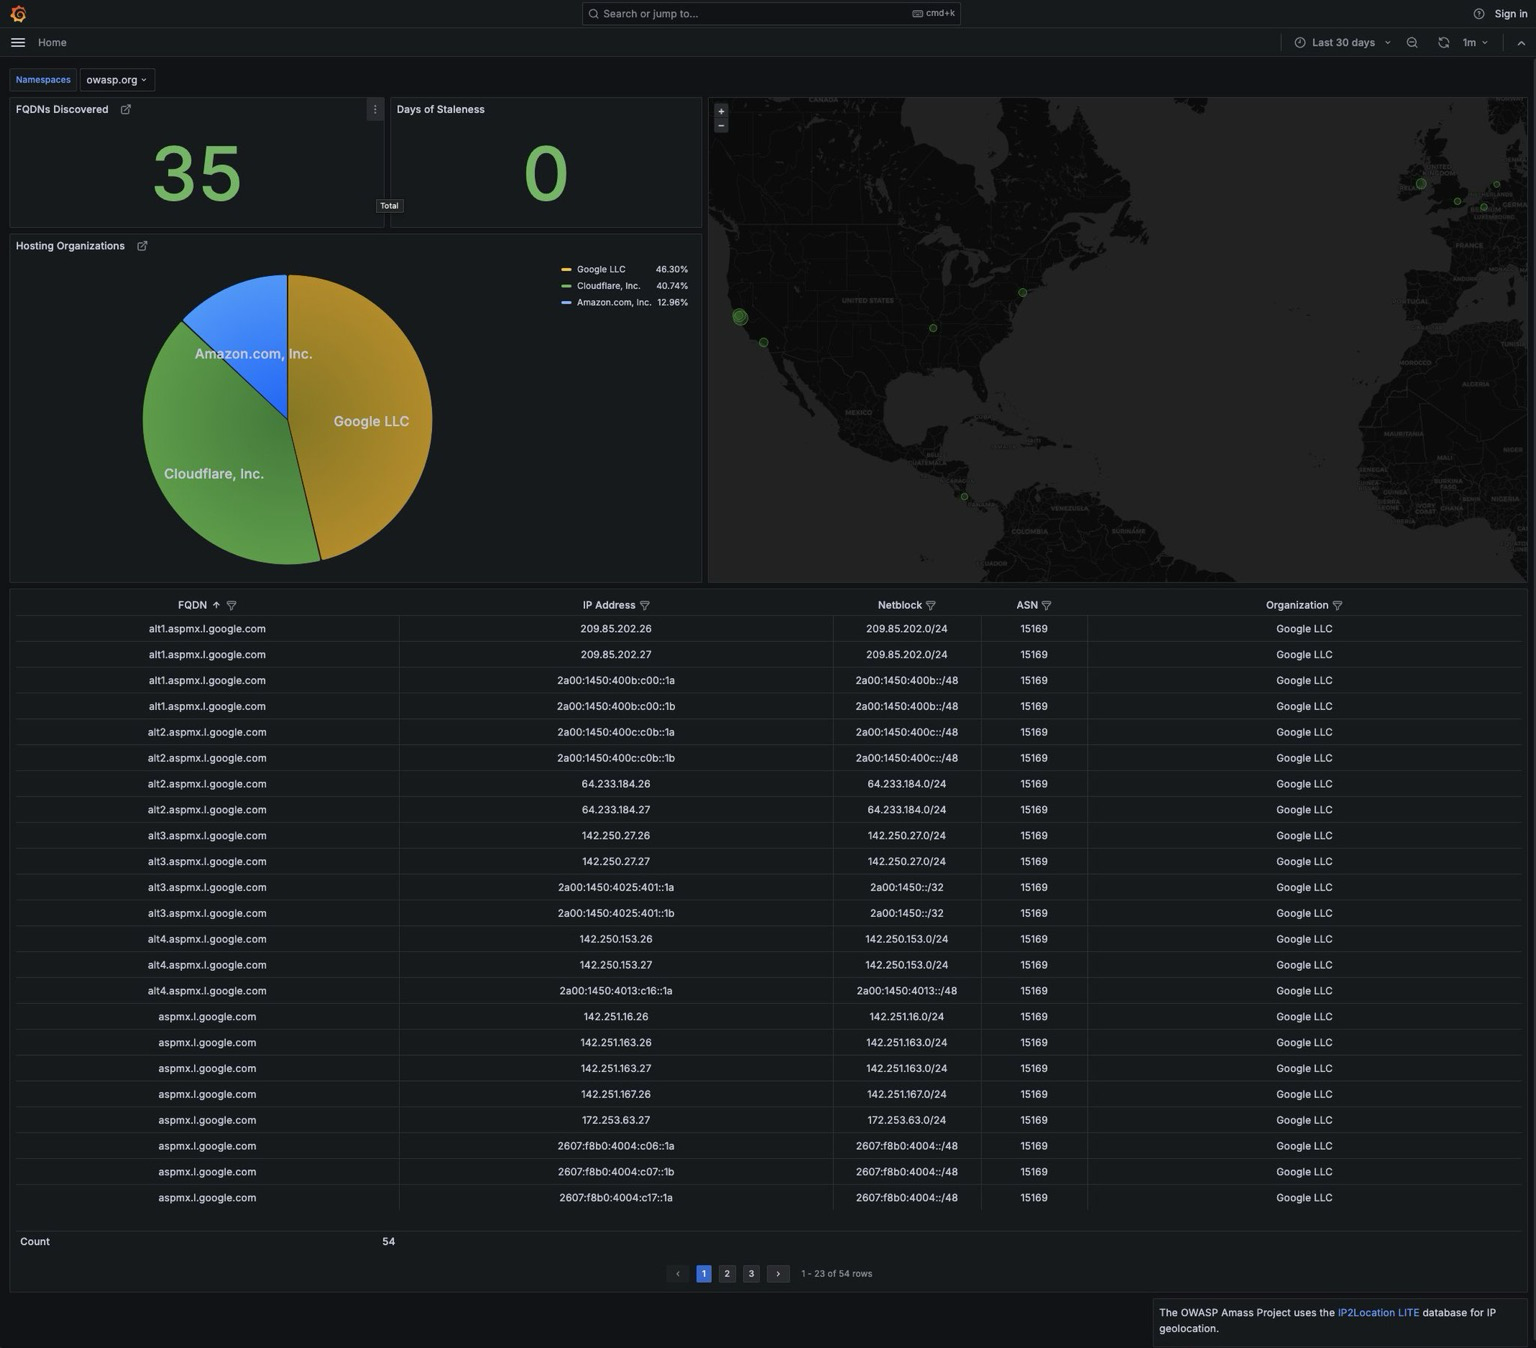Filter the IP Address column
The width and height of the screenshot is (1536, 1348).
(x=645, y=605)
